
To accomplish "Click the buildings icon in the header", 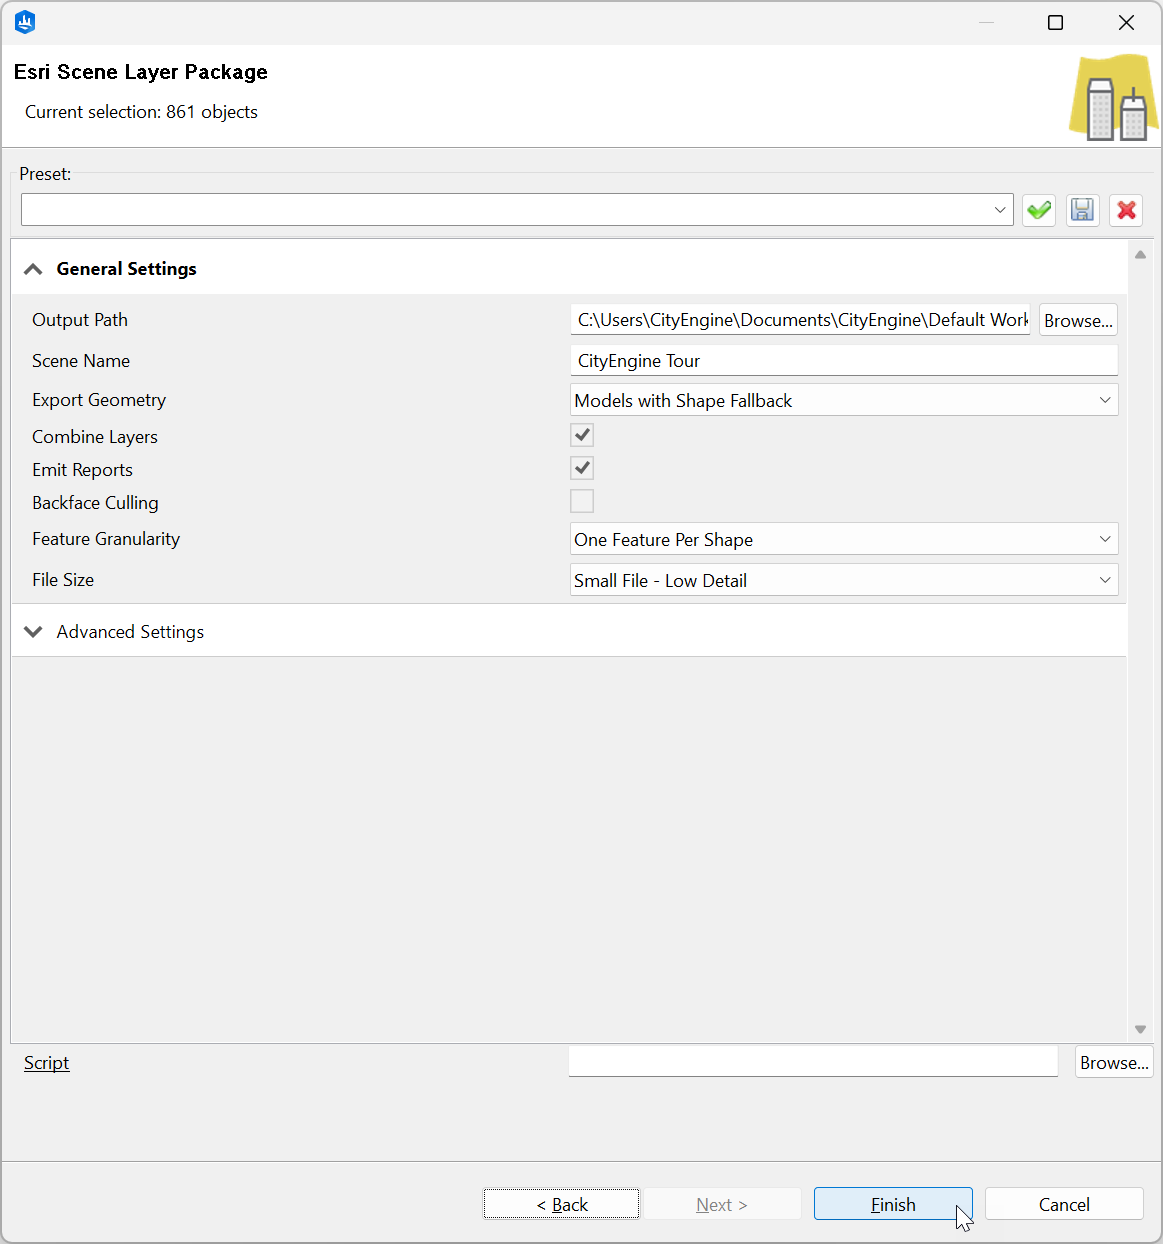I will (1114, 100).
